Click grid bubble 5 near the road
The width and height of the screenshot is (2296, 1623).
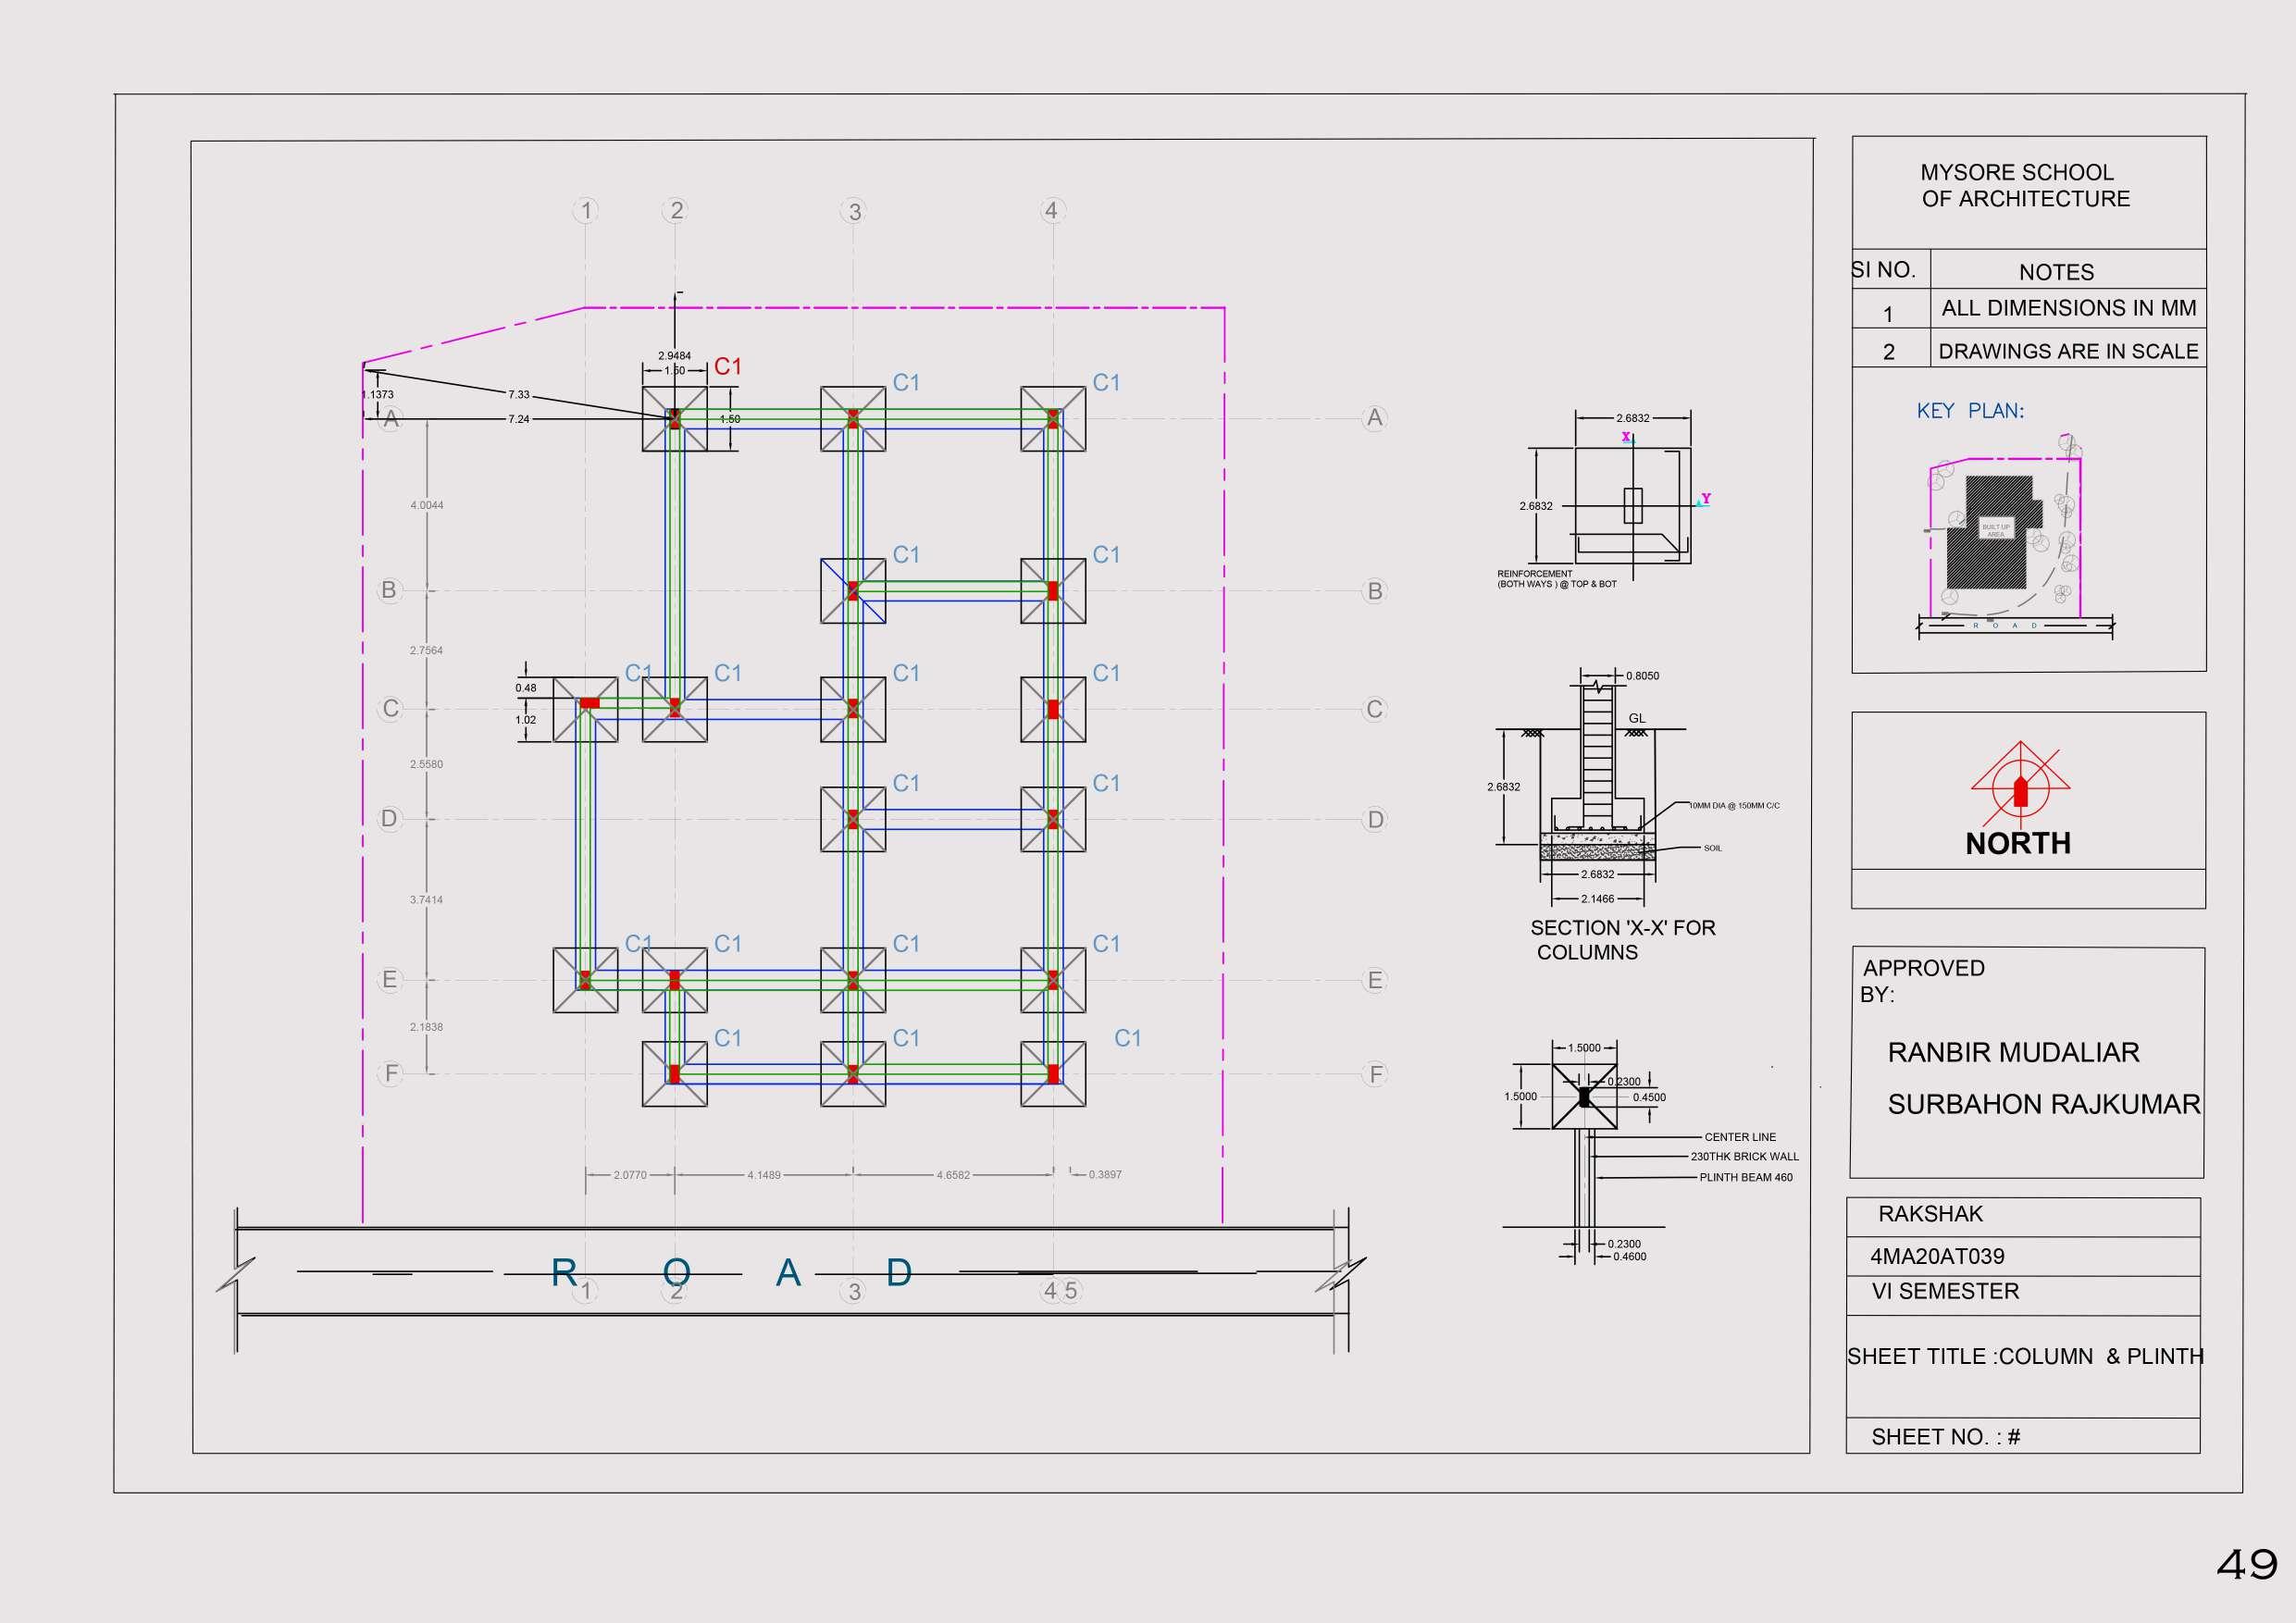pos(1071,1291)
